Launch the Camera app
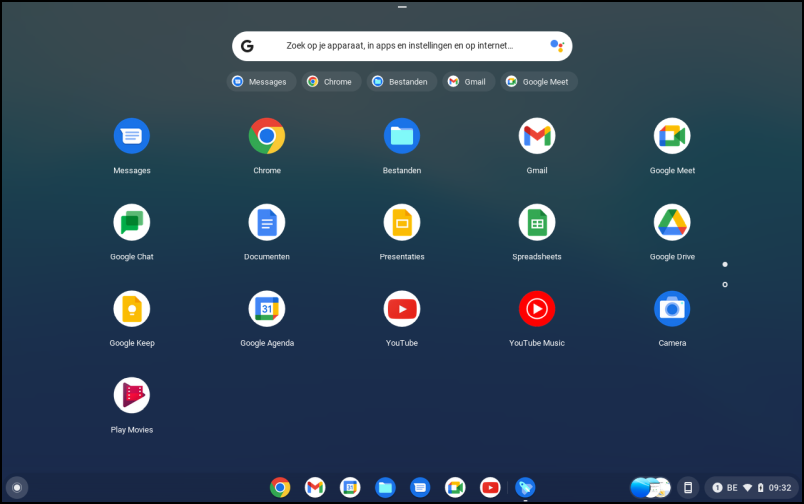Image resolution: width=804 pixels, height=504 pixels. click(x=672, y=309)
